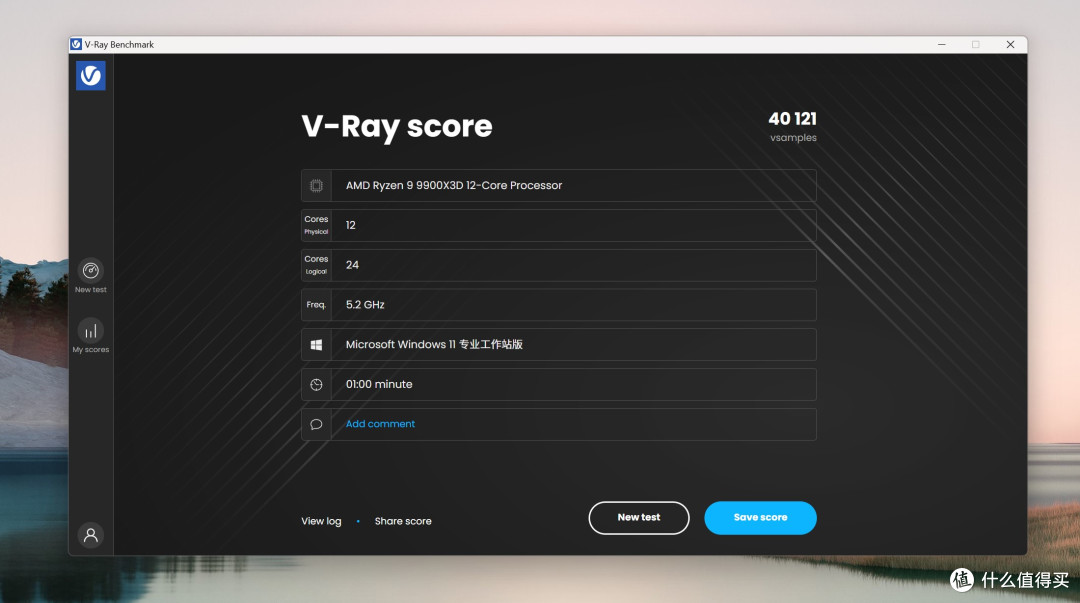Click the Cores Logical label
1080x603 pixels.
[316, 265]
